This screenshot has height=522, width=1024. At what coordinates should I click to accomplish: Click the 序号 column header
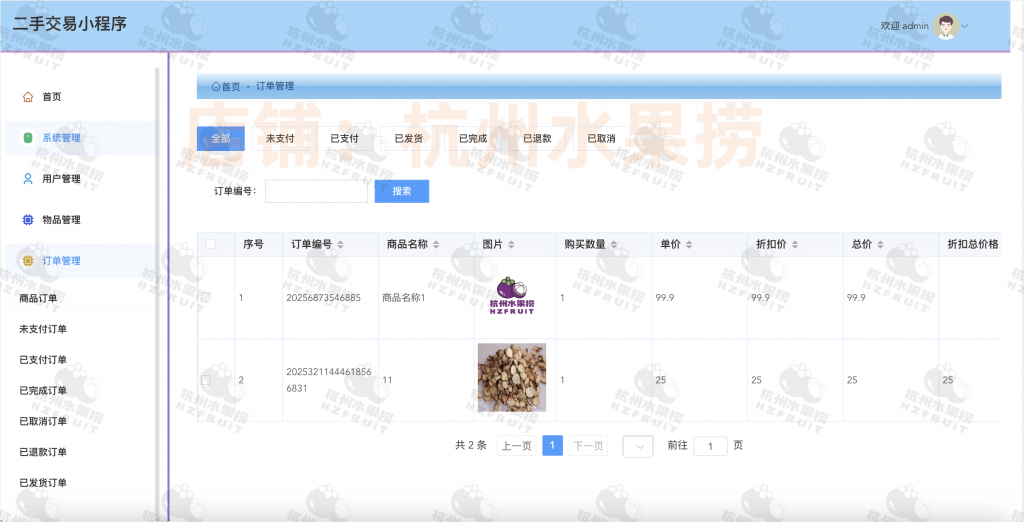tap(253, 244)
